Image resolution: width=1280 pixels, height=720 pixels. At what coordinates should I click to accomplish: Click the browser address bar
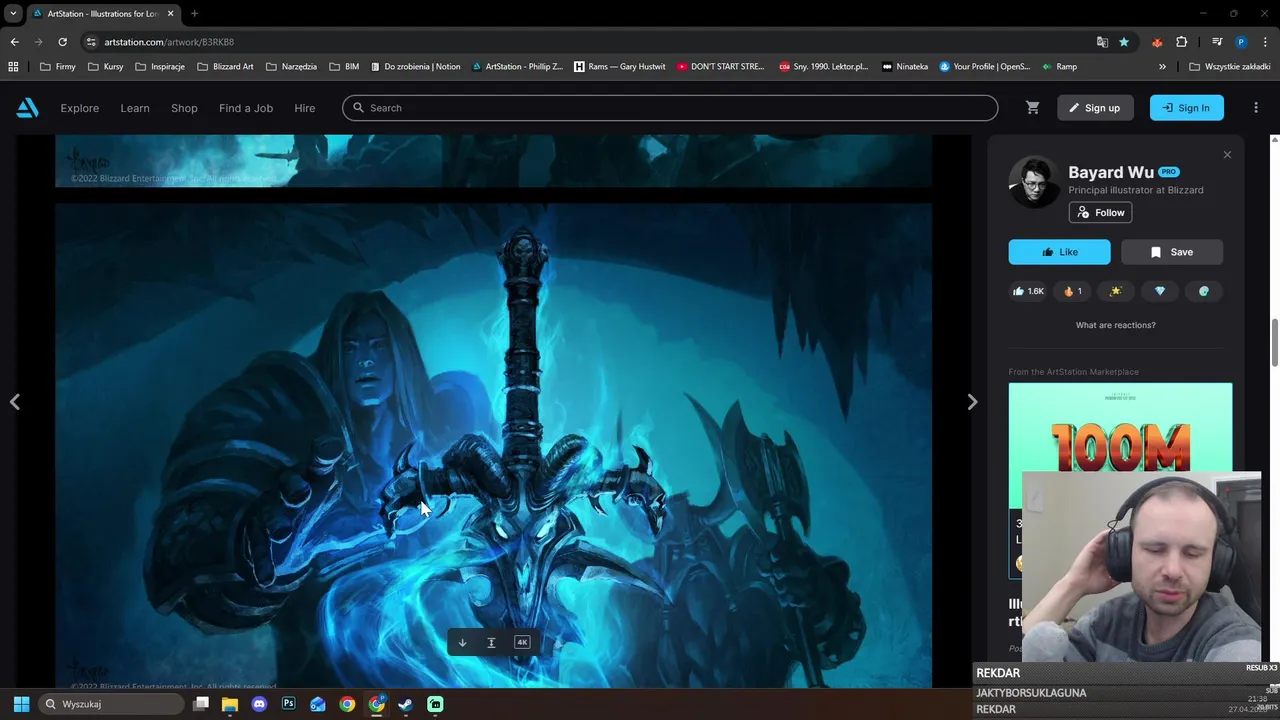coord(590,42)
